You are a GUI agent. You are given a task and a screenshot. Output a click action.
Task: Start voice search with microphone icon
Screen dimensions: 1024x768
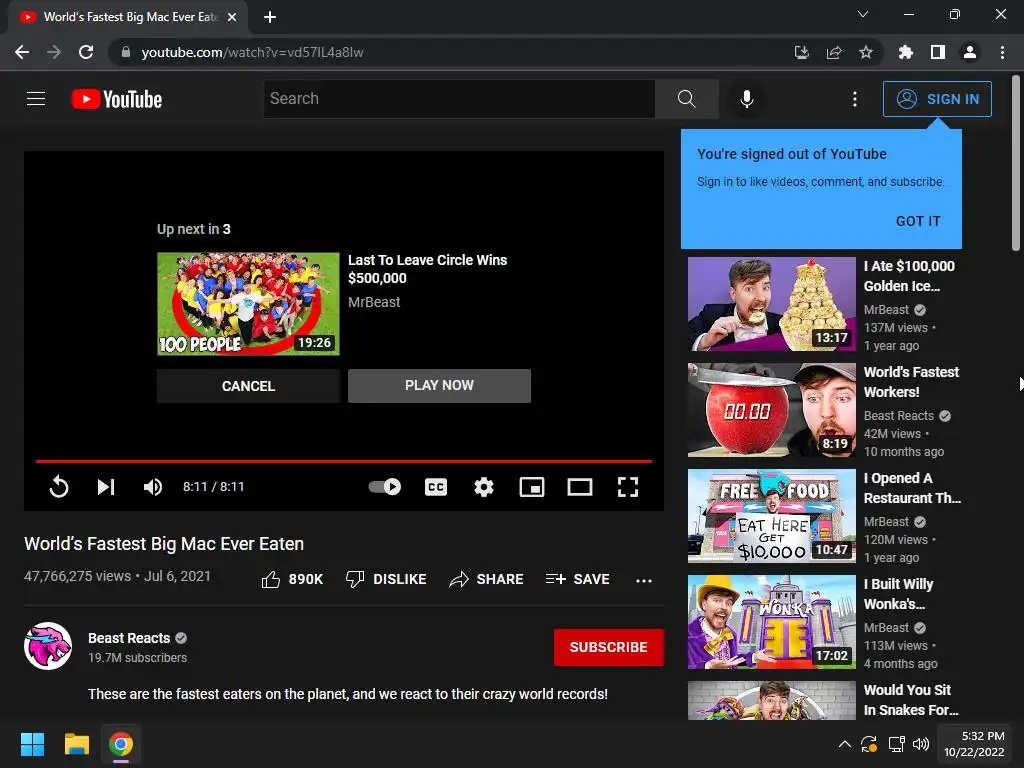click(x=746, y=99)
